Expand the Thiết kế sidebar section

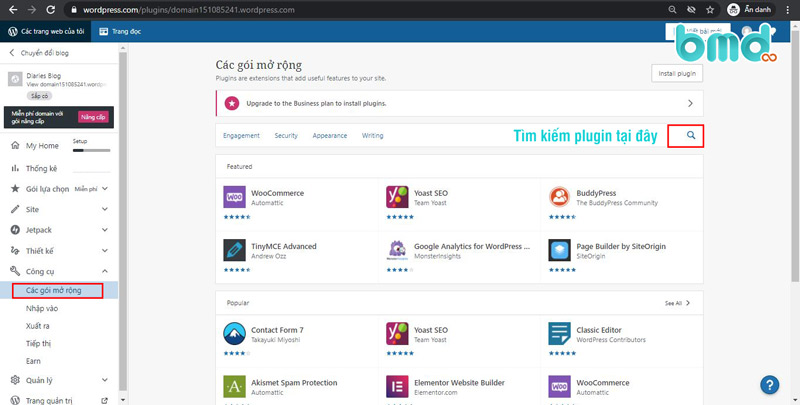(105, 250)
